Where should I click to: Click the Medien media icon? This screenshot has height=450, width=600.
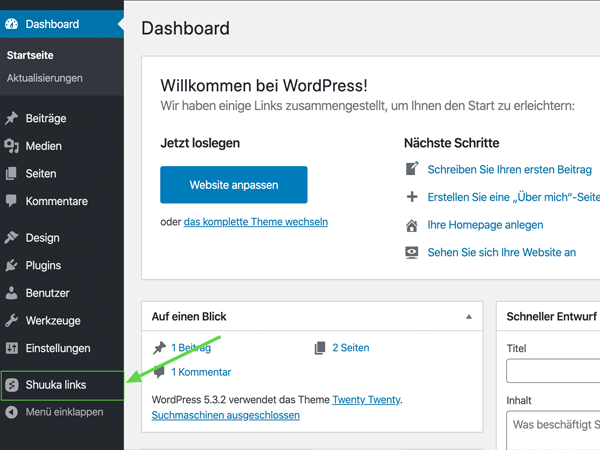click(11, 146)
